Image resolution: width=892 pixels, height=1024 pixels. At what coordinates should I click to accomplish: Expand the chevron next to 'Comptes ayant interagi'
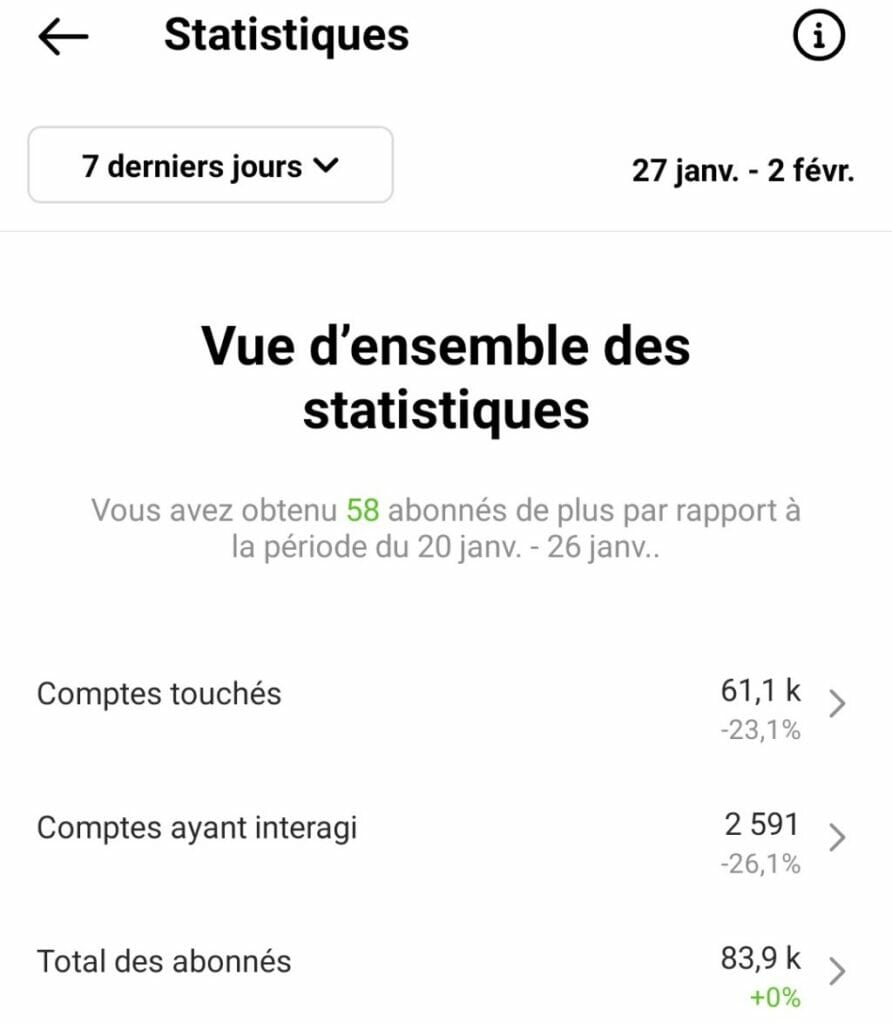pos(838,838)
